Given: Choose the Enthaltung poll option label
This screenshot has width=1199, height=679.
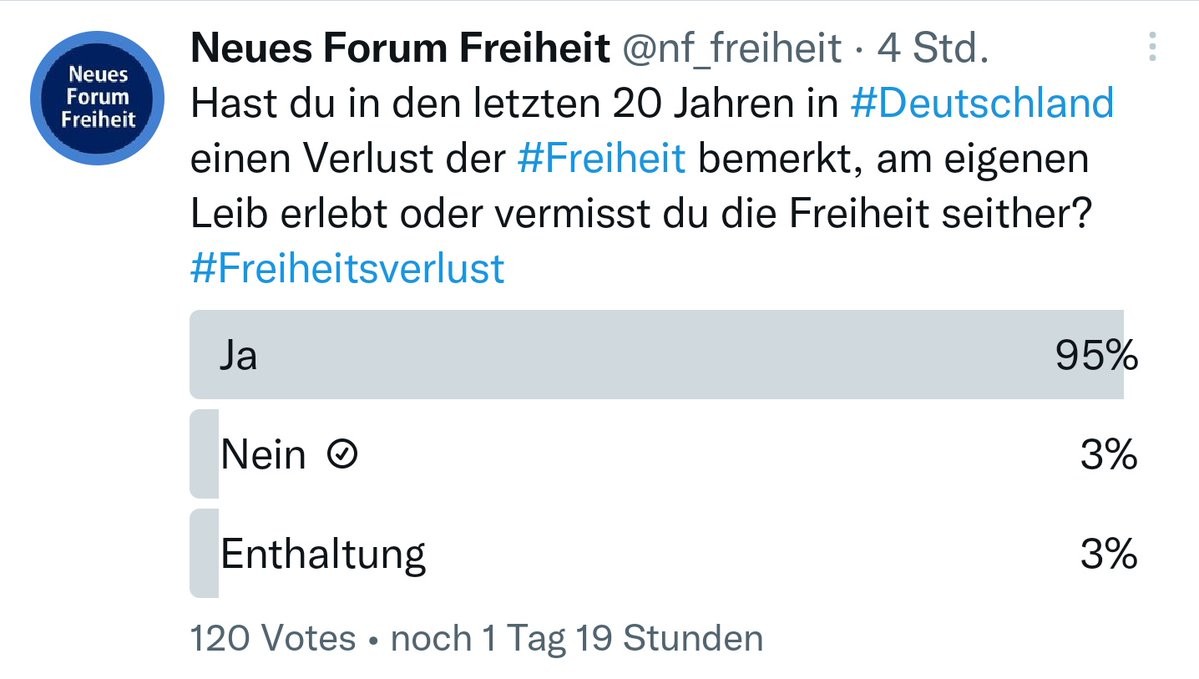Looking at the screenshot, I should [323, 553].
